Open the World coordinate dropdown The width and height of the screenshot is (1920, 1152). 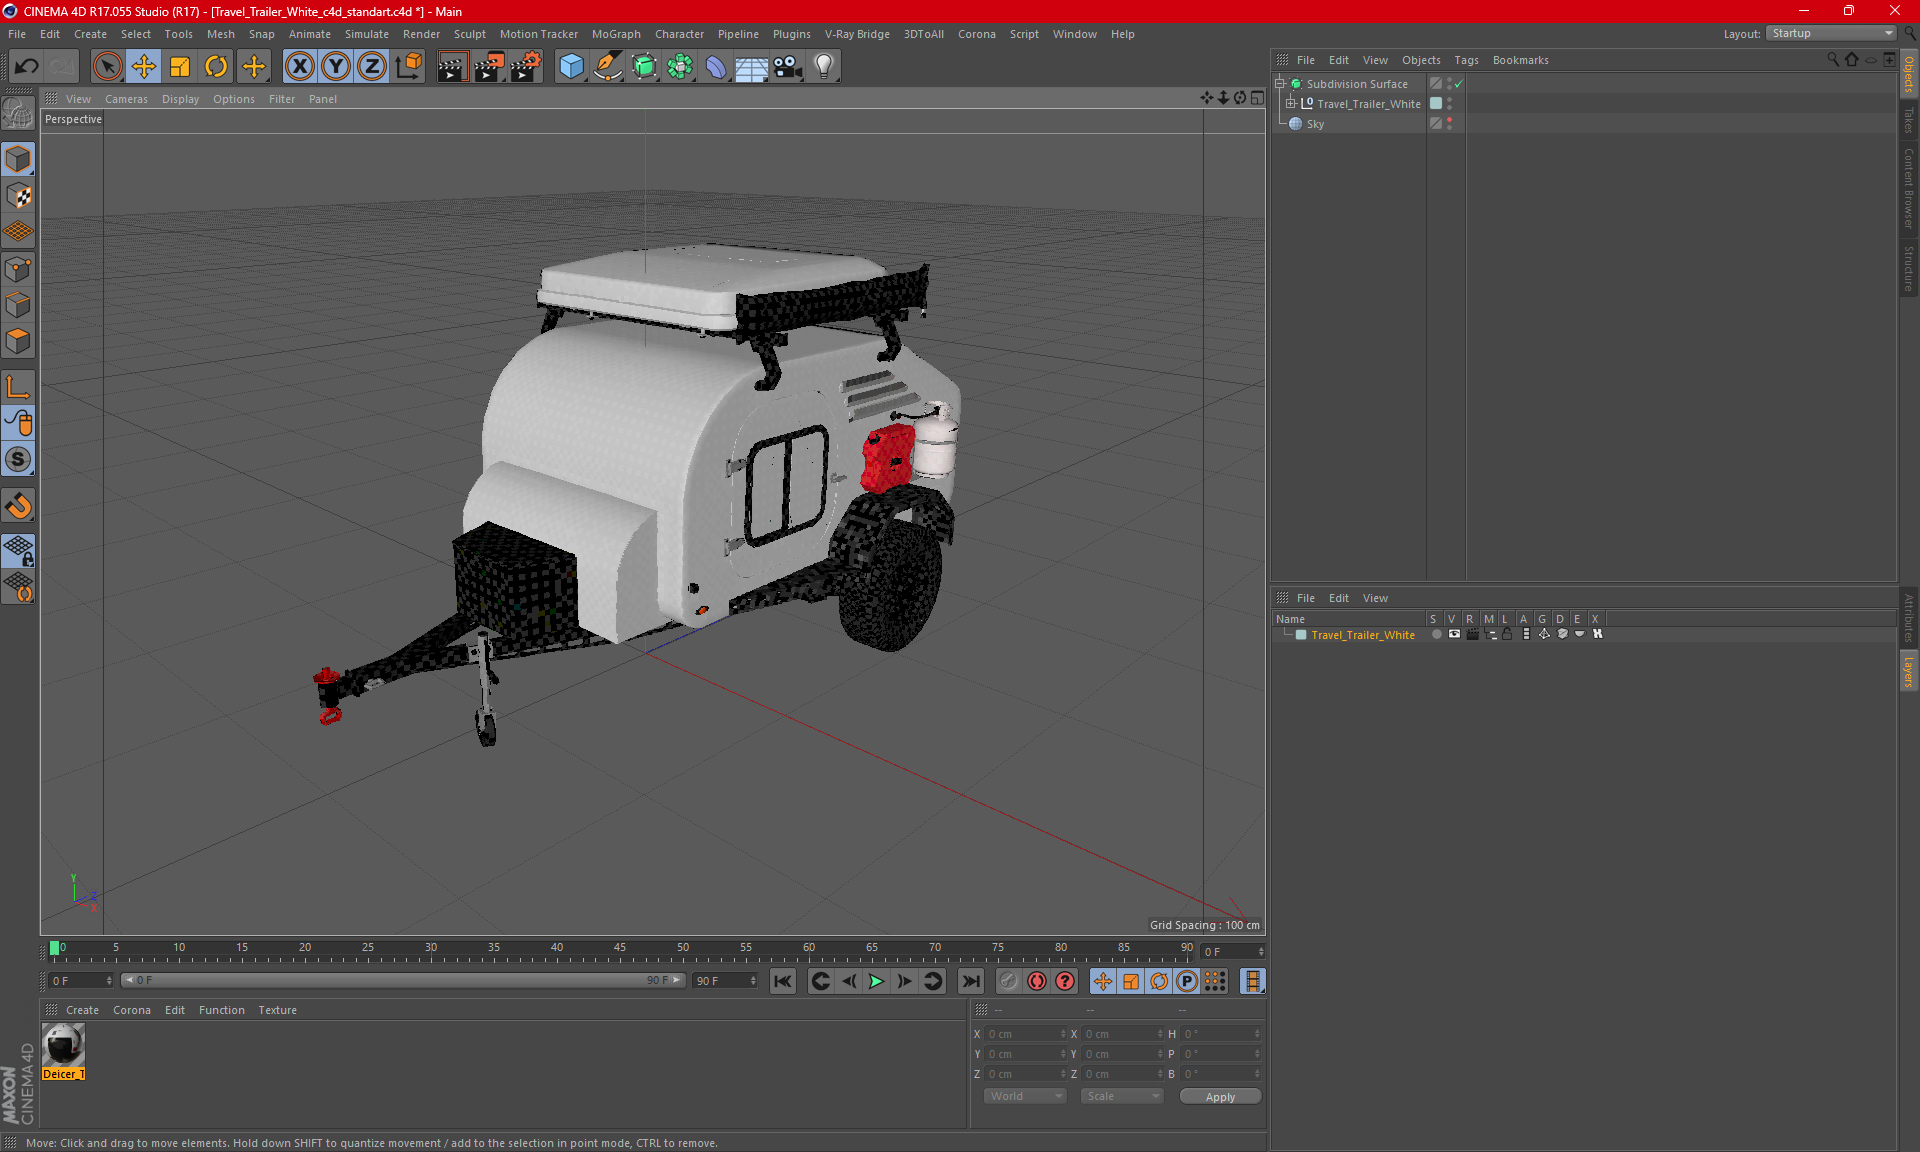(x=1025, y=1096)
